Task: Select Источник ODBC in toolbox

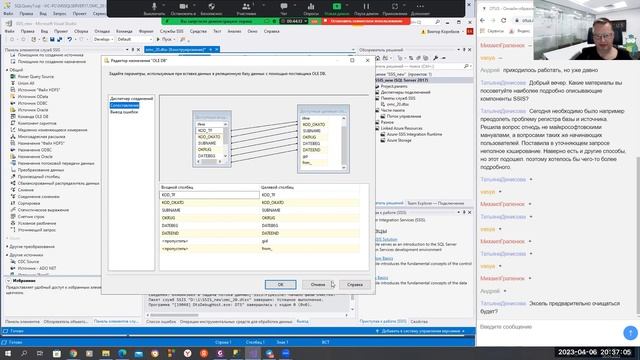Action: coord(32,103)
